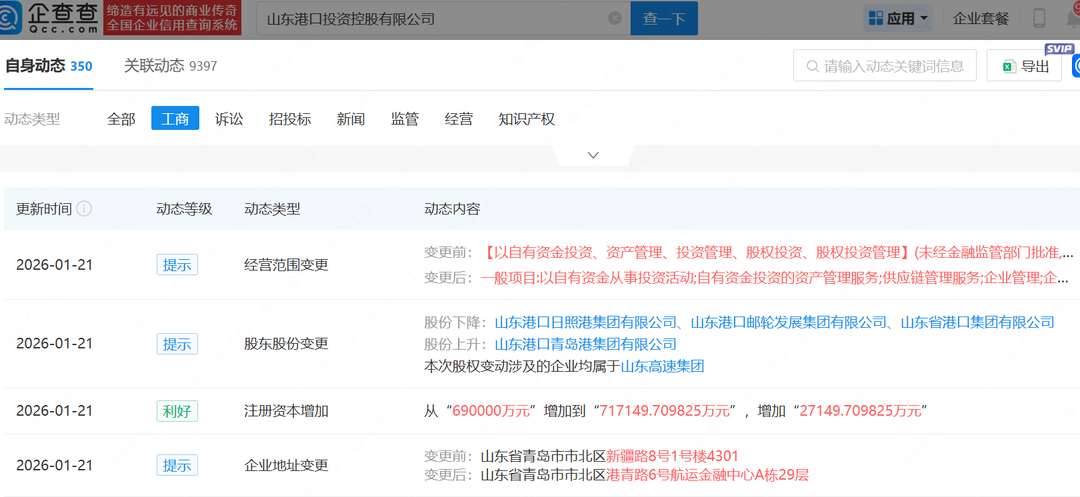Viewport: 1080px width, 497px height.
Task: Click the info icon beside 更新时间
Action: [85, 209]
